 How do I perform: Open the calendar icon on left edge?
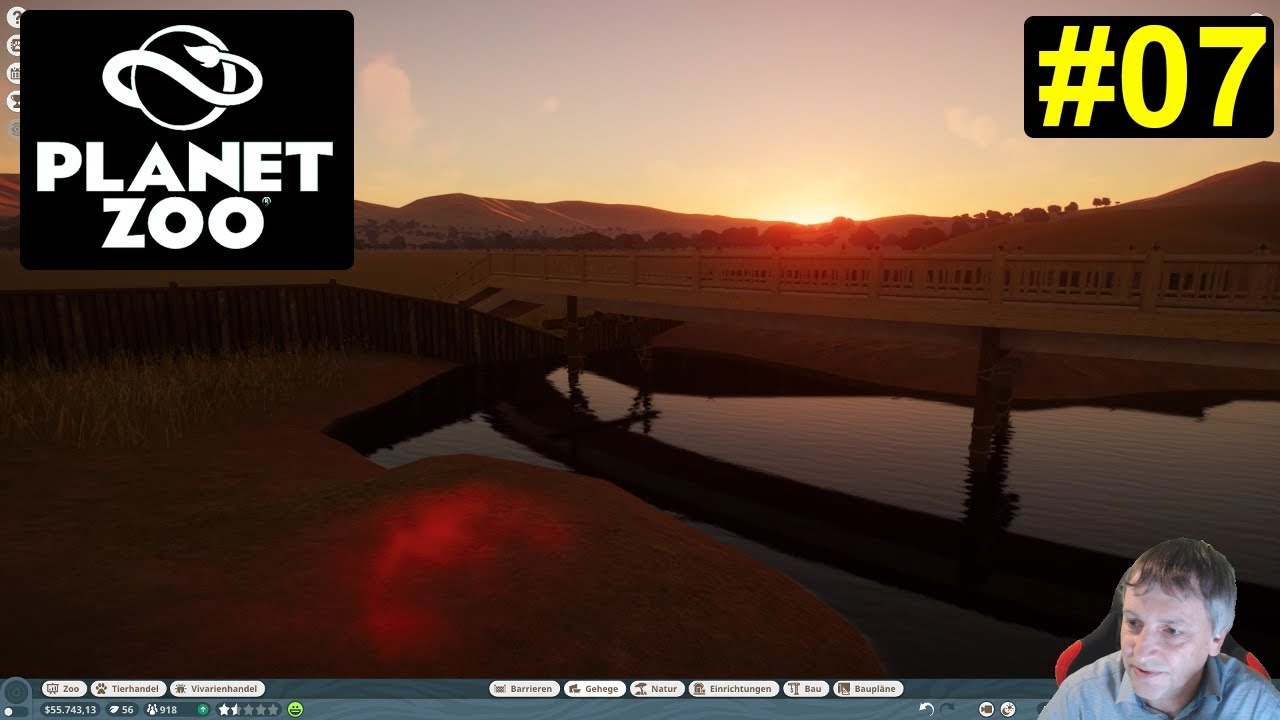click(15, 73)
